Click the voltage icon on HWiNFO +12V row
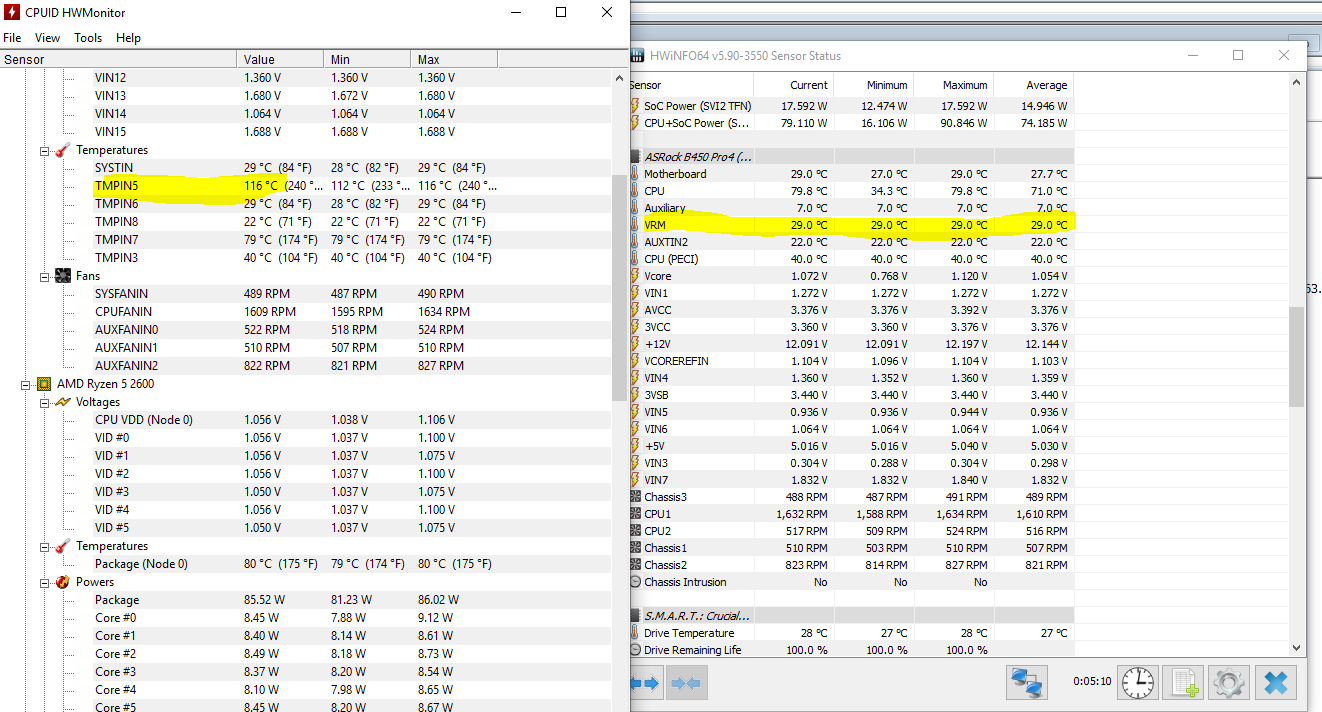This screenshot has height=712, width=1322. tap(635, 344)
